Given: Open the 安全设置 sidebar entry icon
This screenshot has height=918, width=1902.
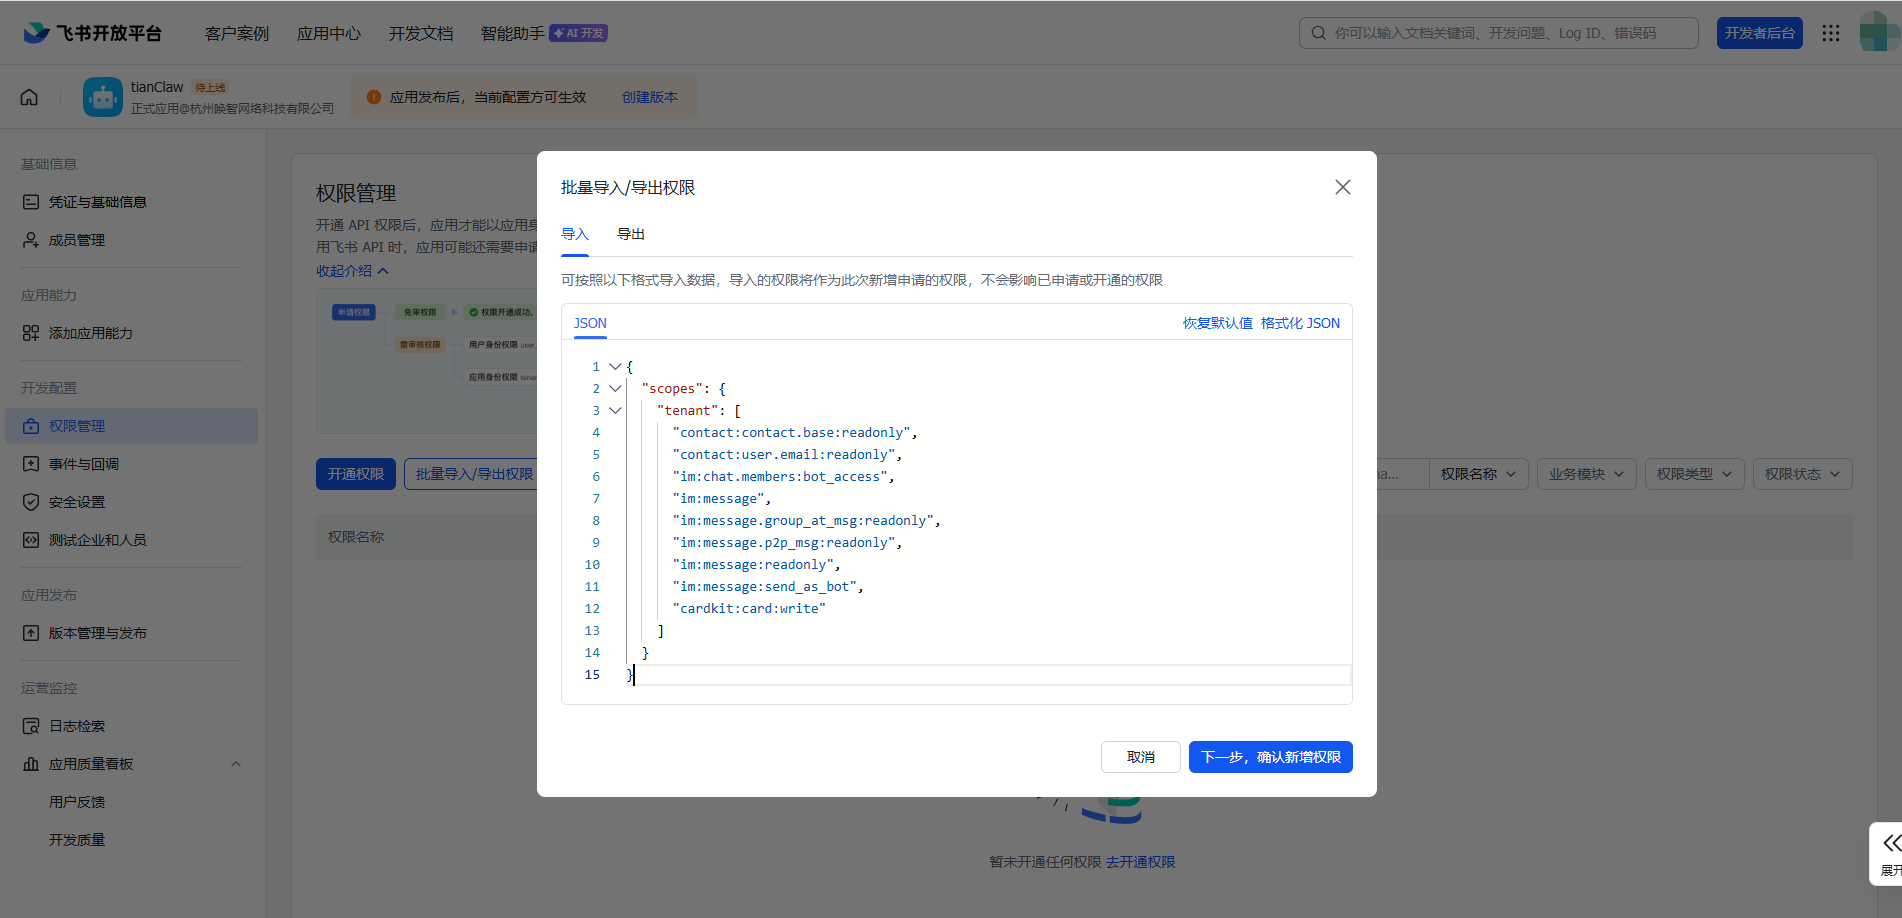Looking at the screenshot, I should (x=31, y=501).
